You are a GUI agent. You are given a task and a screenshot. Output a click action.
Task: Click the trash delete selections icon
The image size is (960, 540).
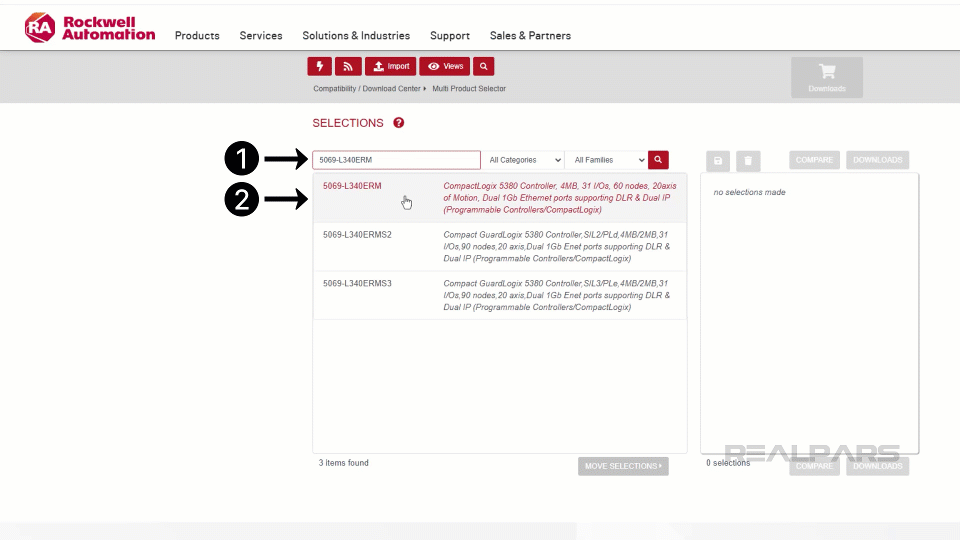748,161
